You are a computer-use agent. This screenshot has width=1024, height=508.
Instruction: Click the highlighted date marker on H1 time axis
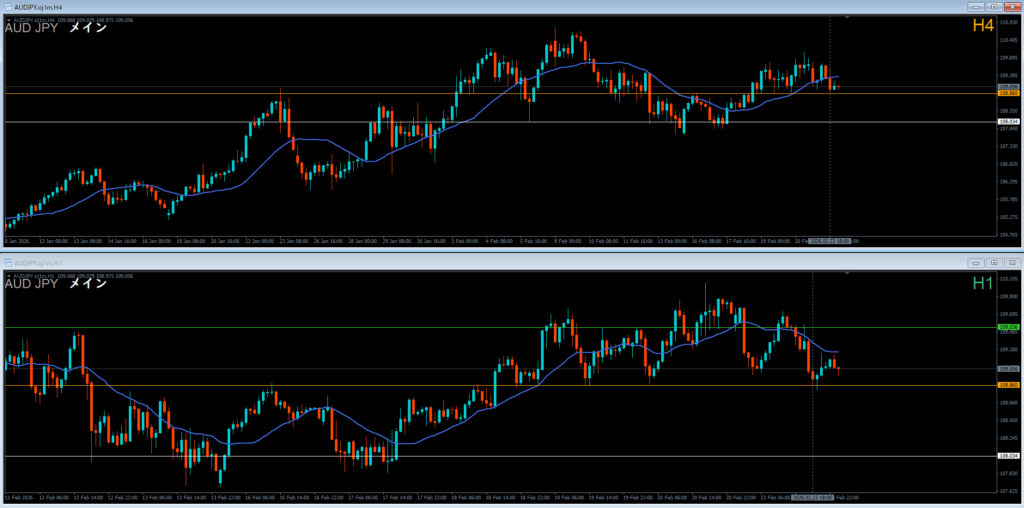pyautogui.click(x=812, y=496)
